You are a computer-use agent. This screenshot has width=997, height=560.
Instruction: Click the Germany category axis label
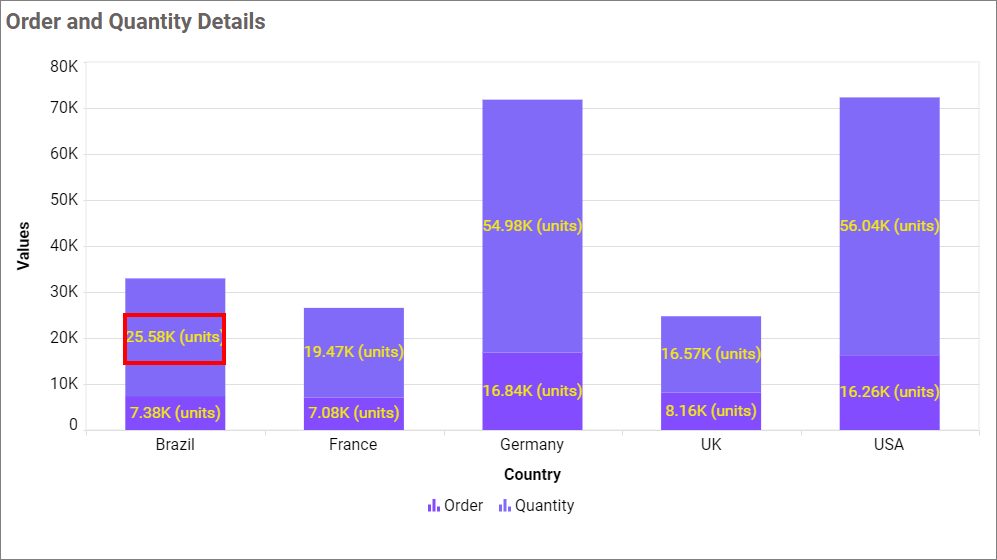532,445
